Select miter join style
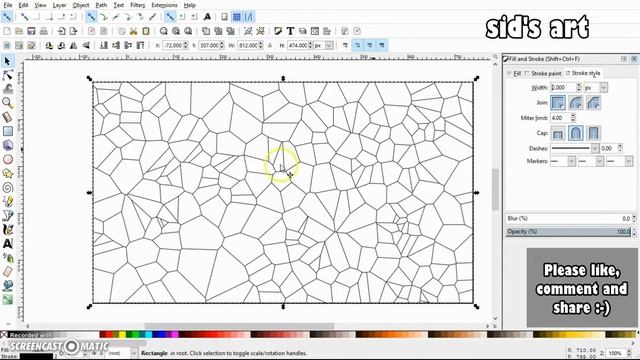The height and width of the screenshot is (360, 640). (558, 102)
